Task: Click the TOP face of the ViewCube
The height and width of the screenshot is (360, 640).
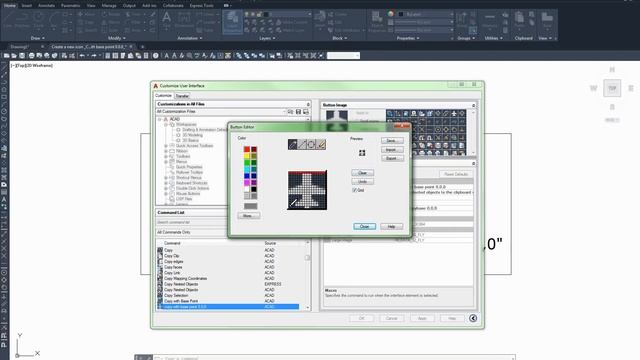Action: pyautogui.click(x=612, y=88)
